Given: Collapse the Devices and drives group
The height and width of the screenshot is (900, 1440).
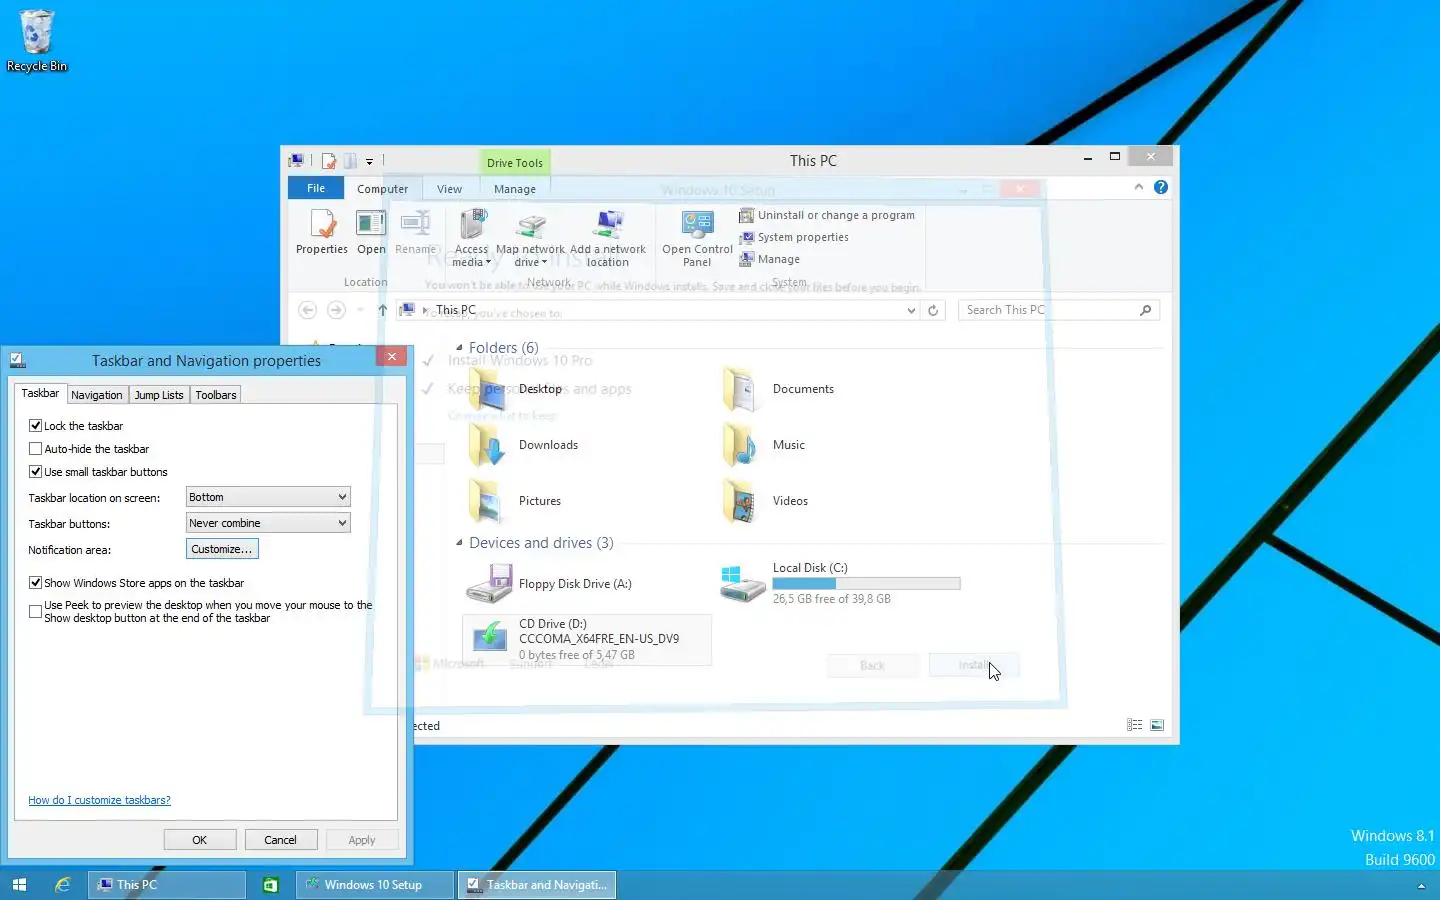Looking at the screenshot, I should (459, 543).
